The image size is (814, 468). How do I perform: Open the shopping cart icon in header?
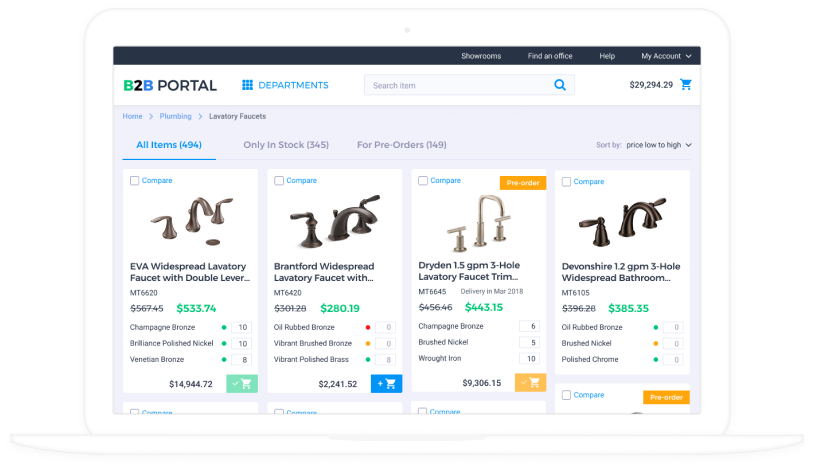click(686, 84)
